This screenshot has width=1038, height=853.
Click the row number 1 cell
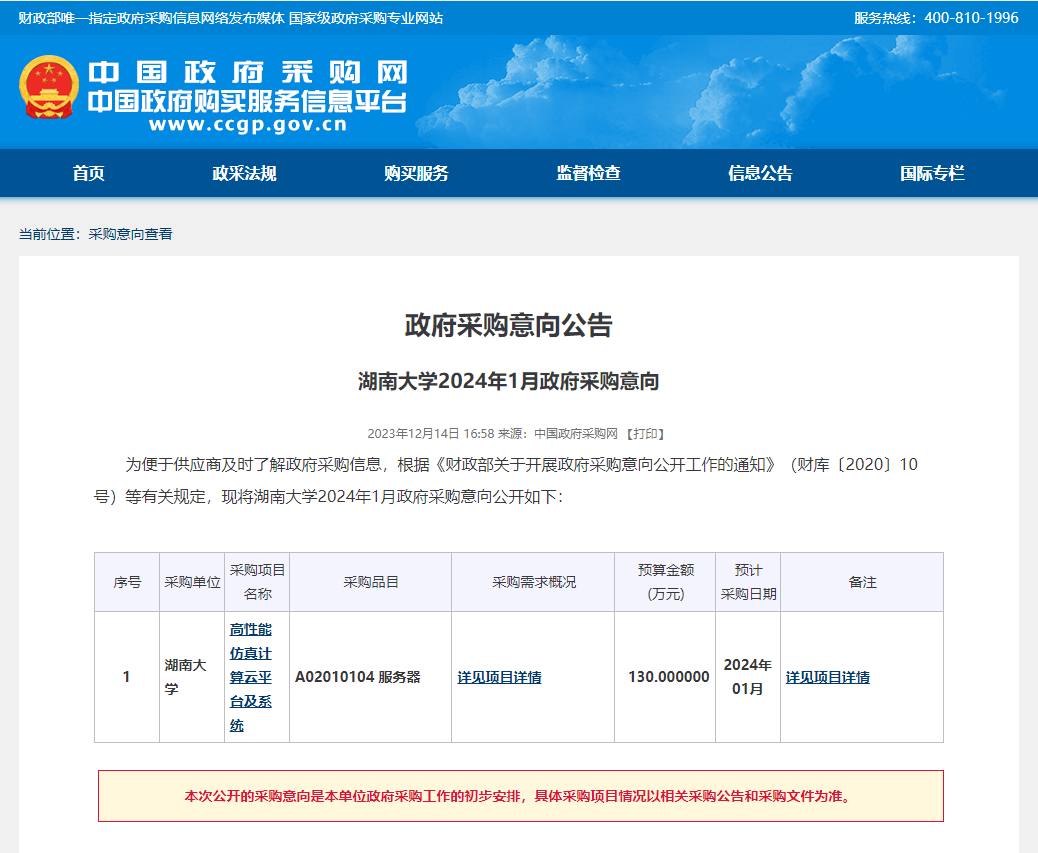tap(127, 677)
